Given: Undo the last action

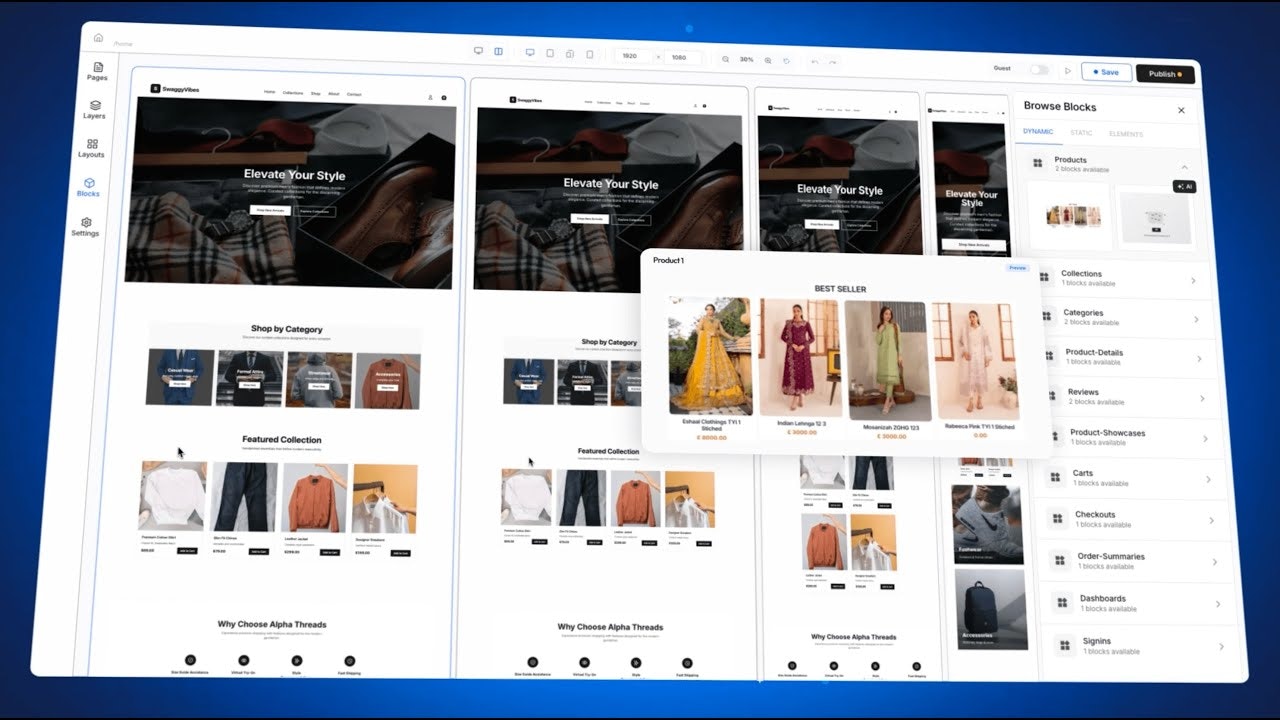Looking at the screenshot, I should tap(814, 62).
